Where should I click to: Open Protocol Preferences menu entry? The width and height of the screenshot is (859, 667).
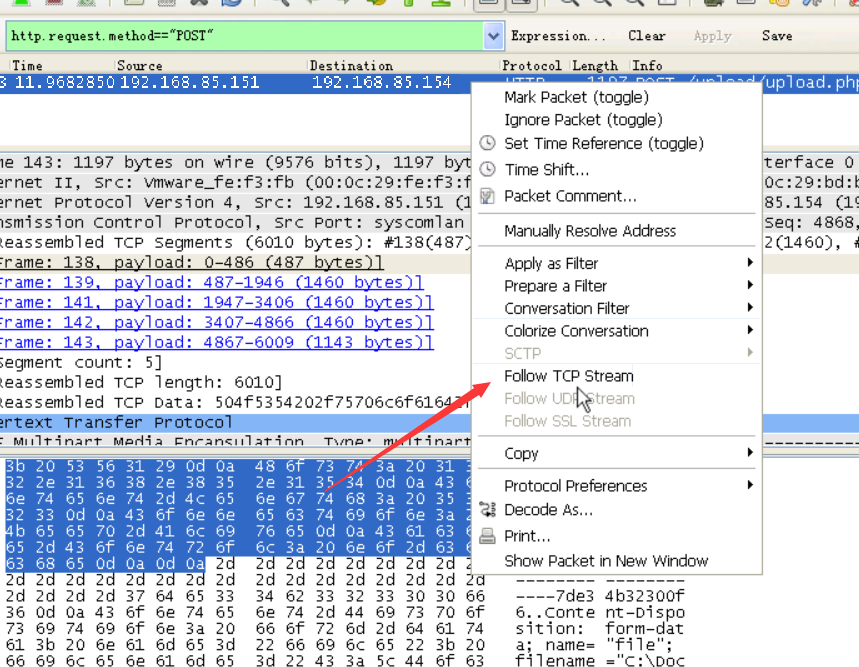576,486
